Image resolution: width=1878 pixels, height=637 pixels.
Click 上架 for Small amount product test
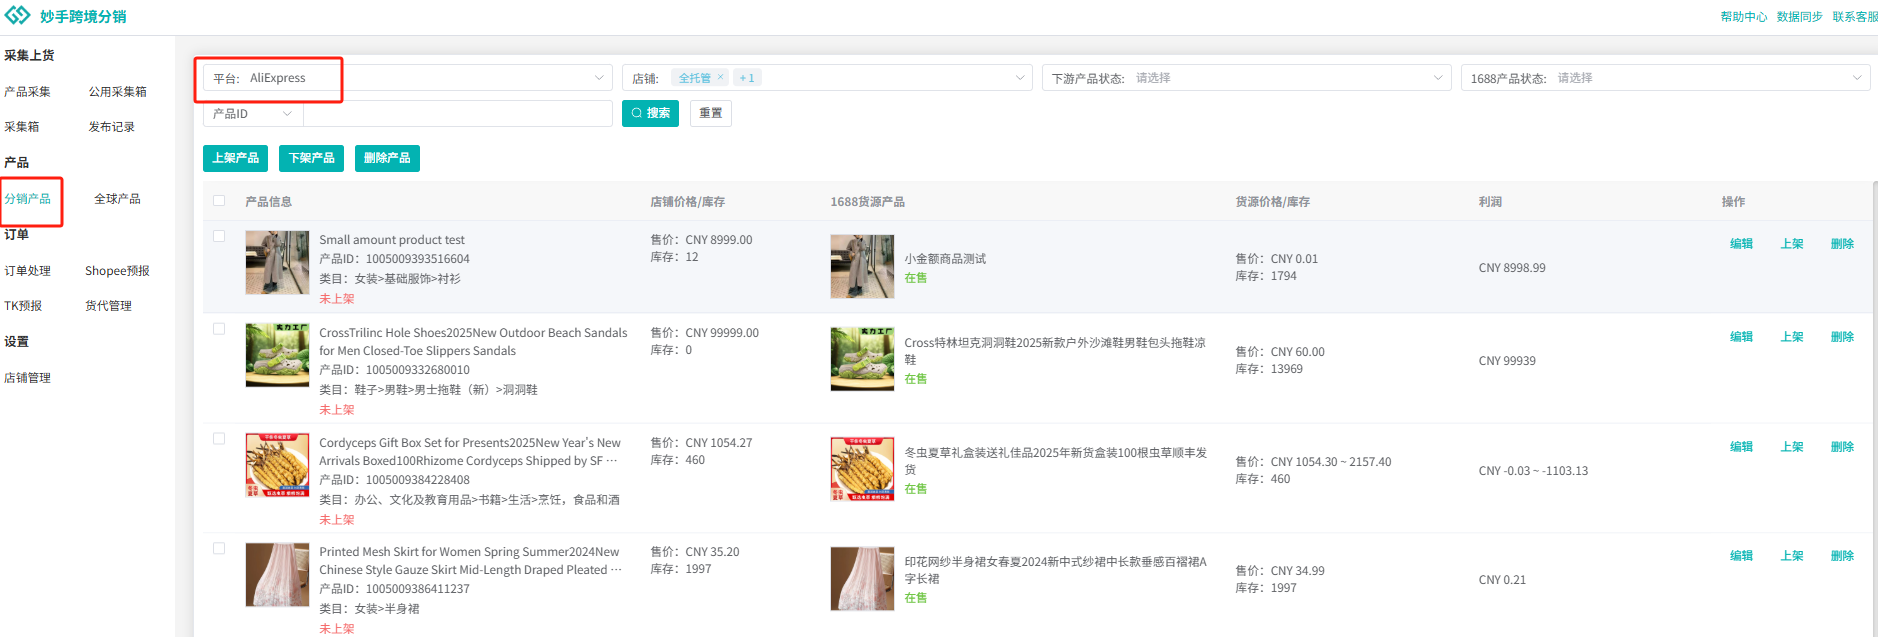pyautogui.click(x=1792, y=244)
